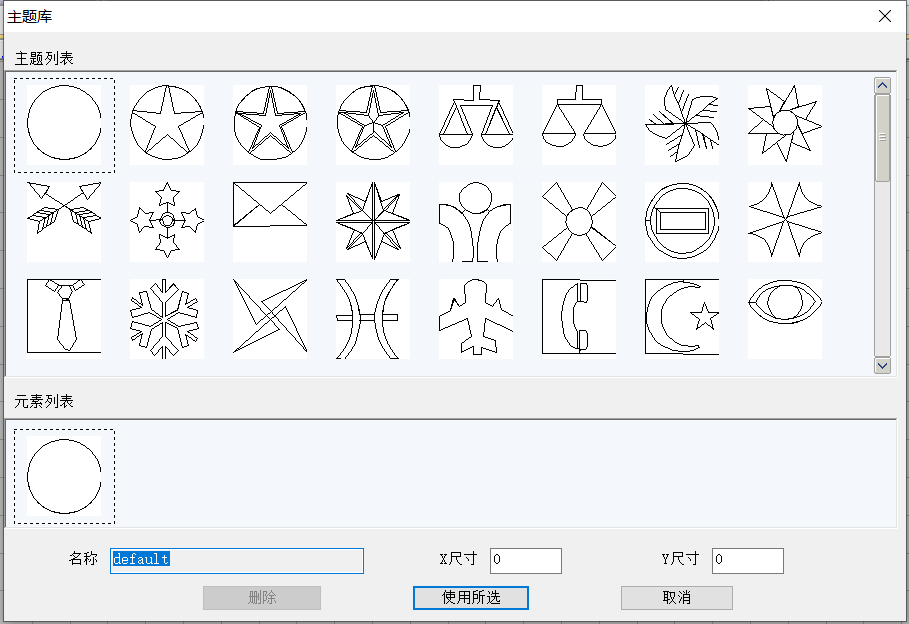Select the curved eight-point star theme

pos(785,222)
